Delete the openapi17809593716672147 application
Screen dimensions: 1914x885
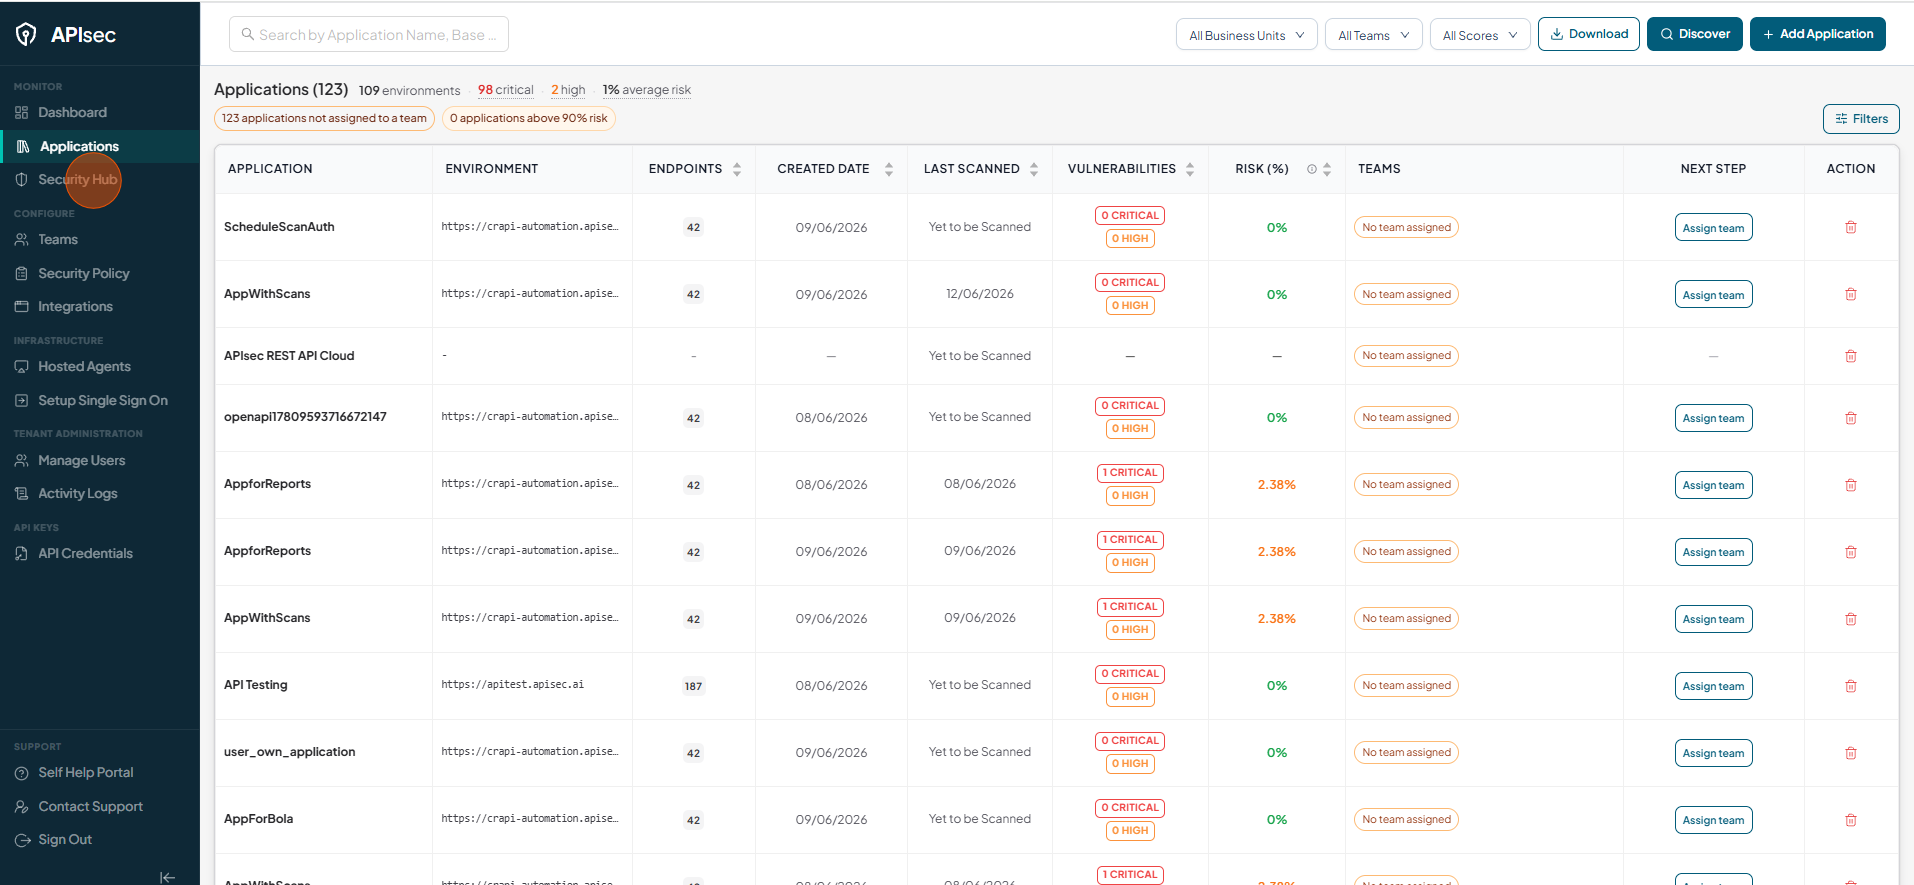click(1851, 418)
